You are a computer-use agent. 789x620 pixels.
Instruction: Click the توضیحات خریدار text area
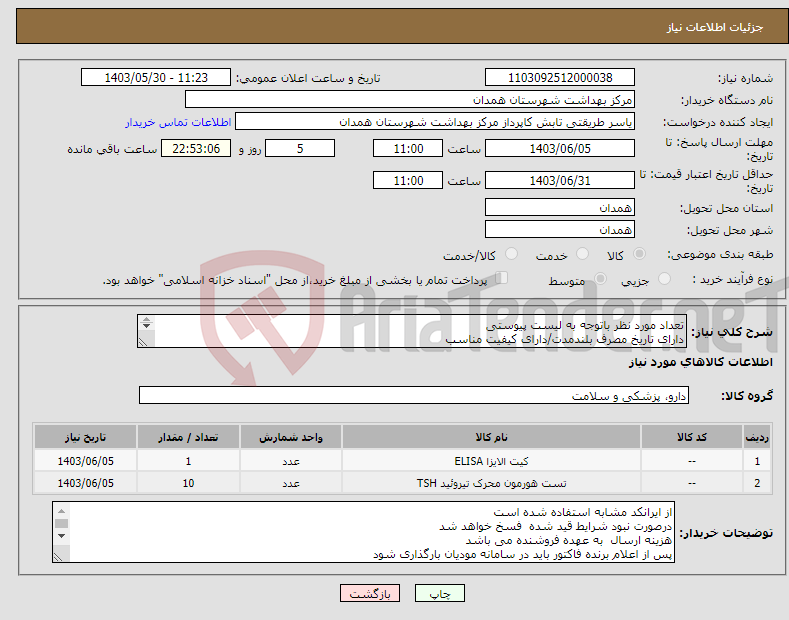pos(363,532)
